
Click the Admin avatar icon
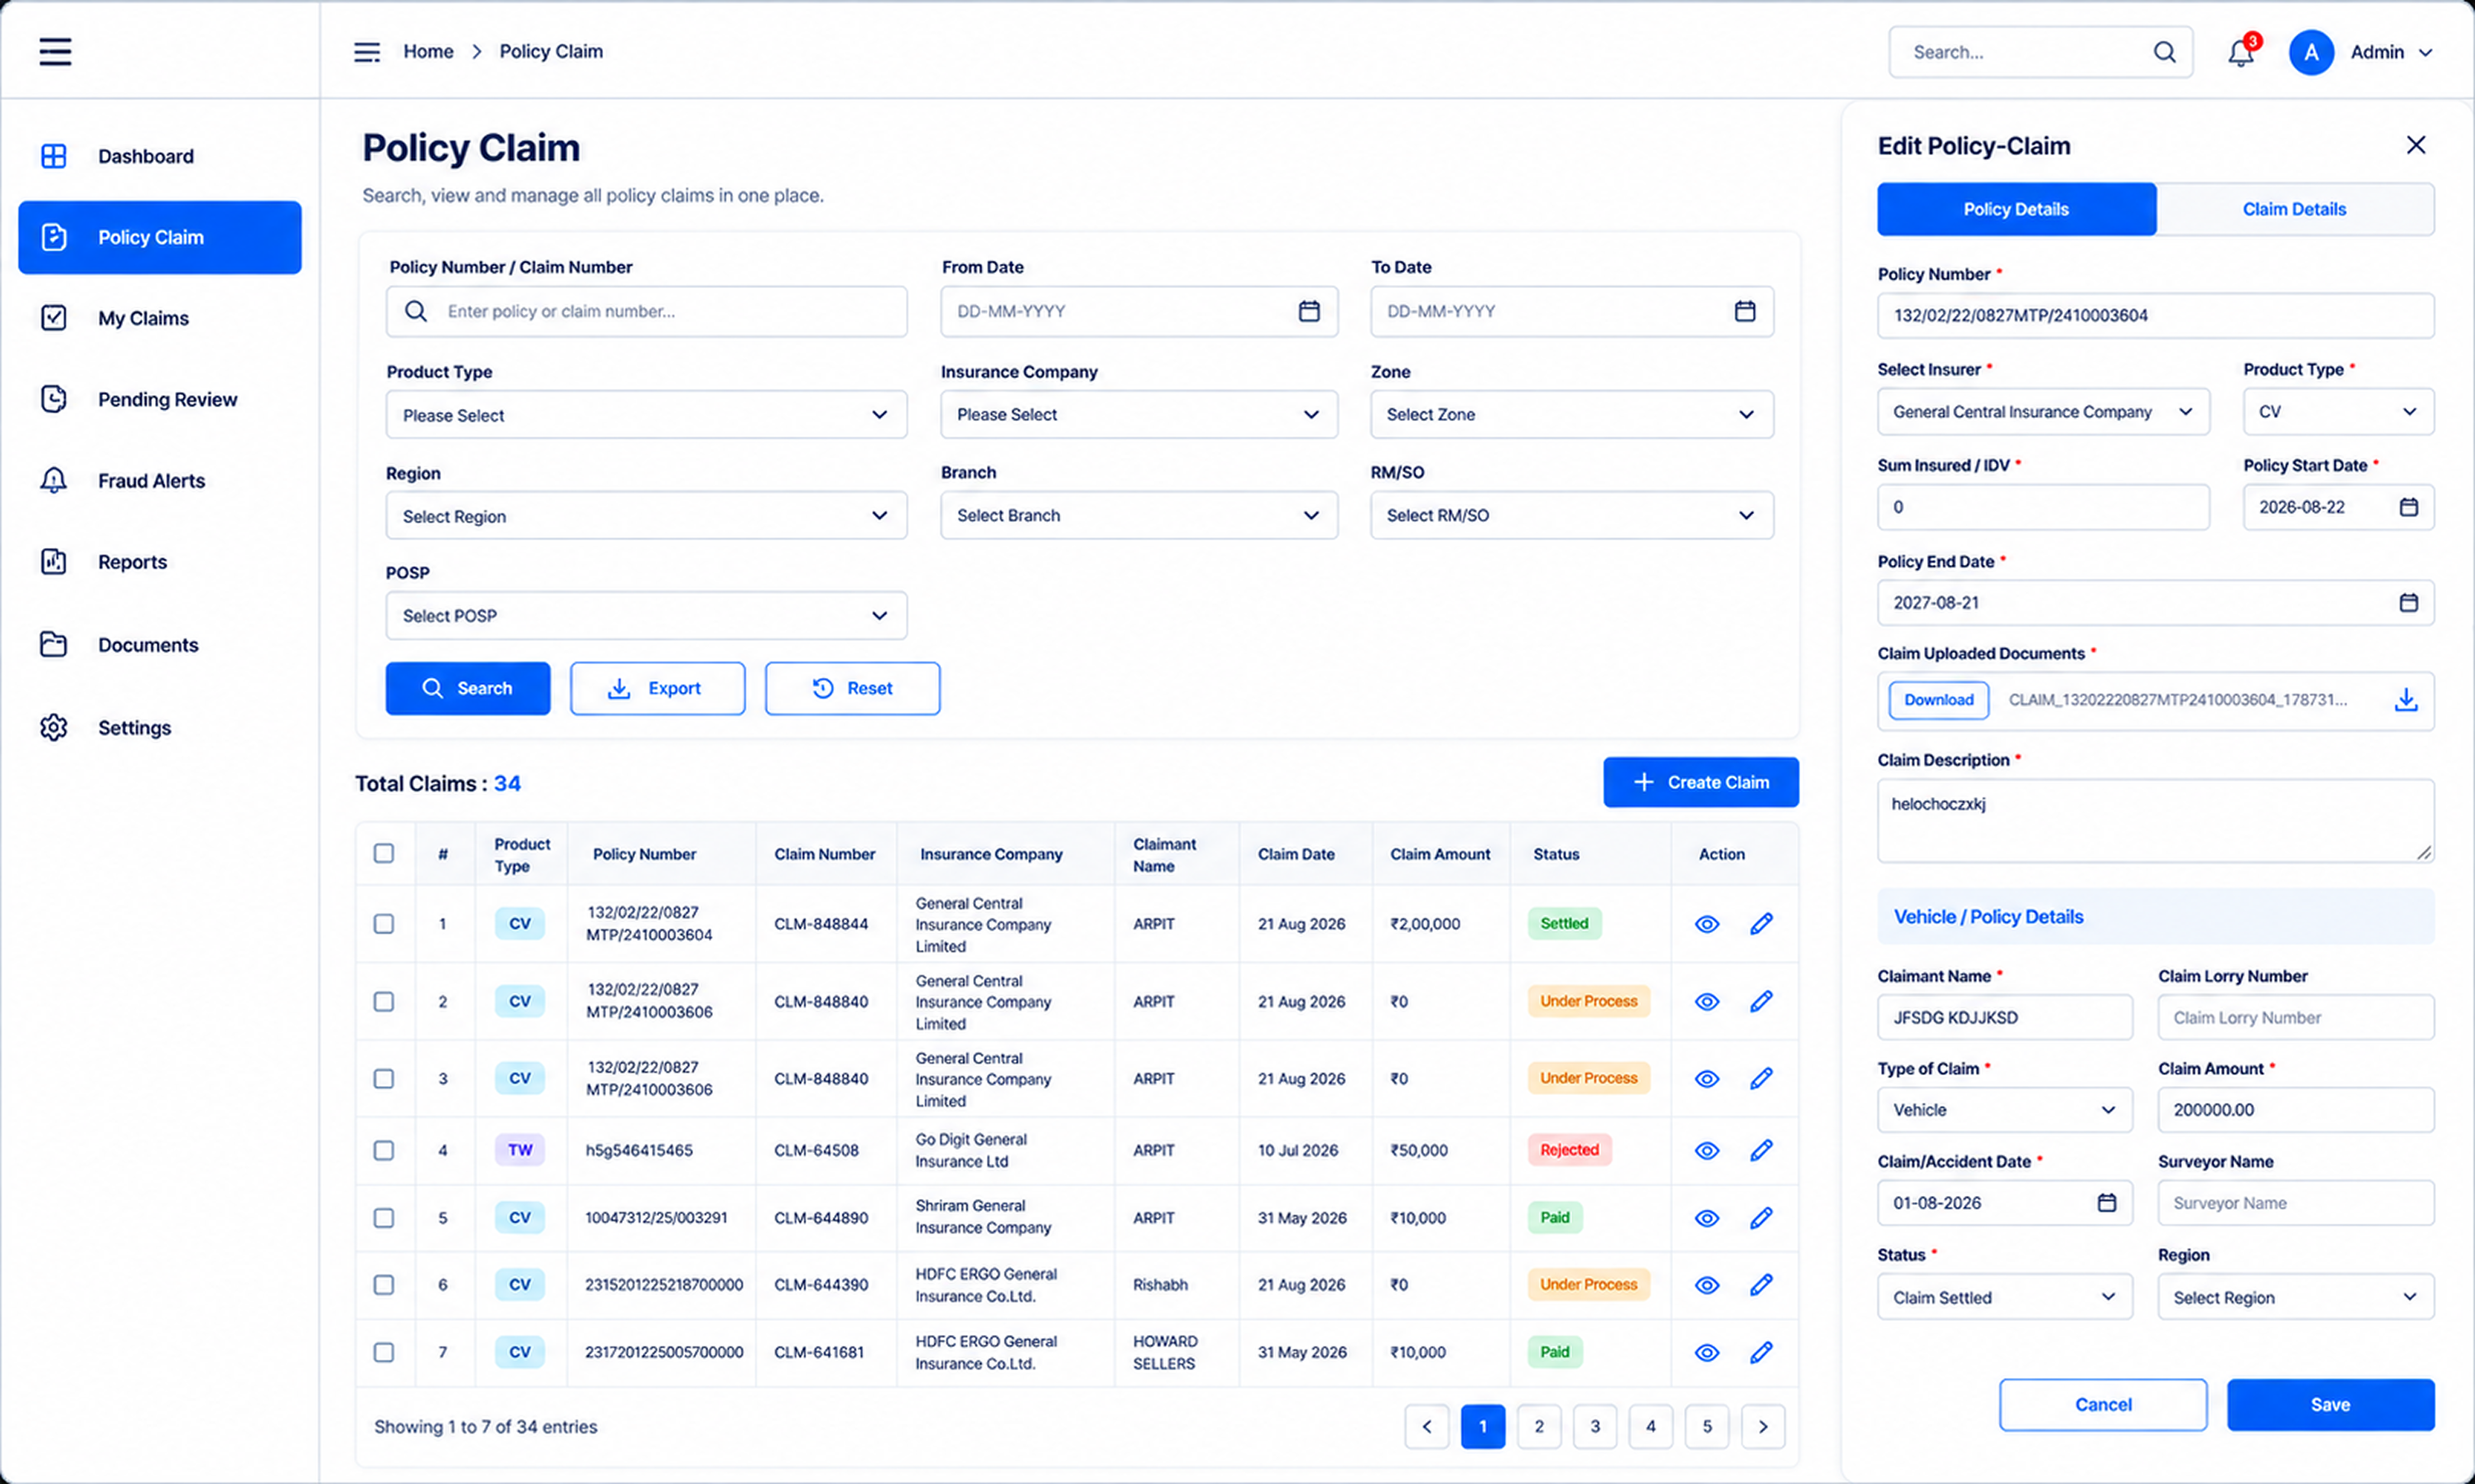pos(2311,52)
